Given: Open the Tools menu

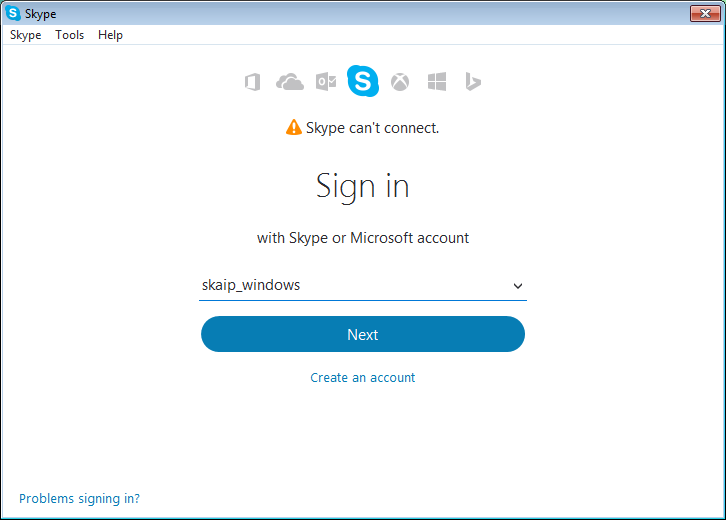Looking at the screenshot, I should [69, 35].
